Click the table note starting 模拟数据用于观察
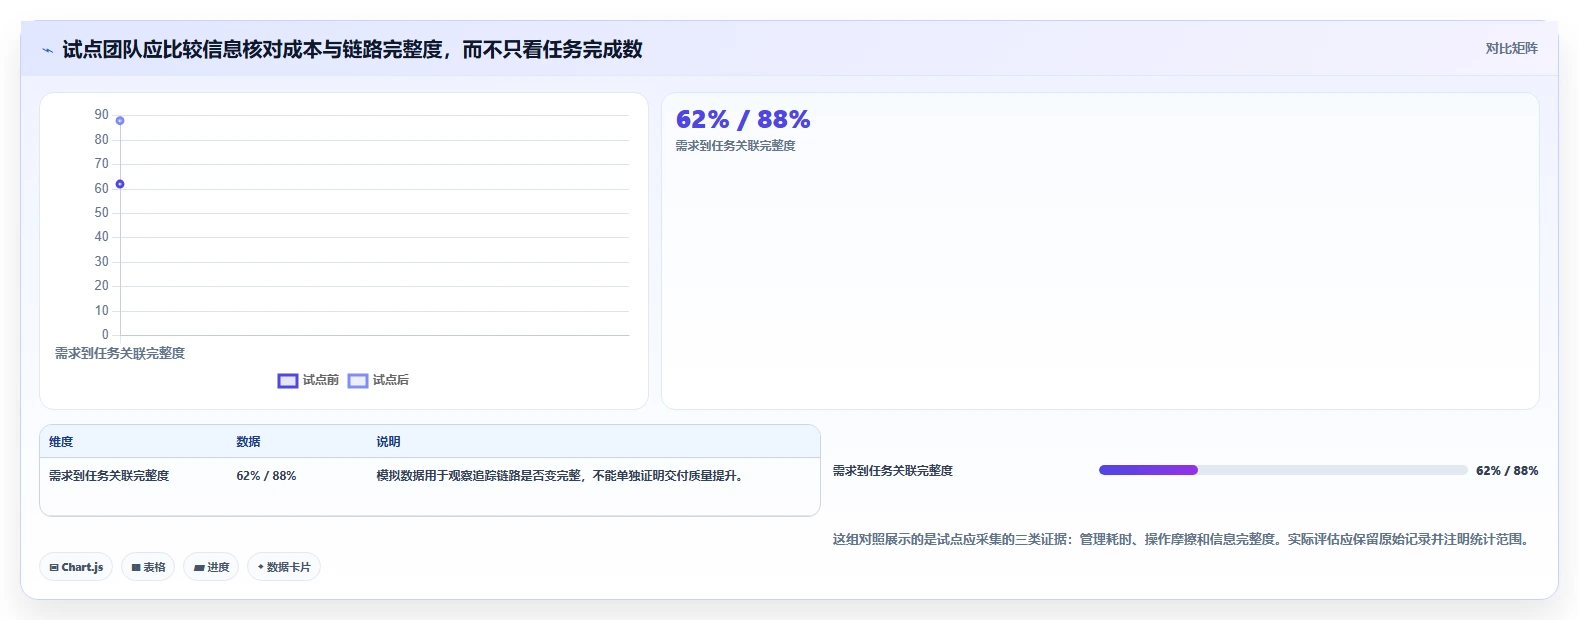This screenshot has width=1579, height=620. click(562, 476)
